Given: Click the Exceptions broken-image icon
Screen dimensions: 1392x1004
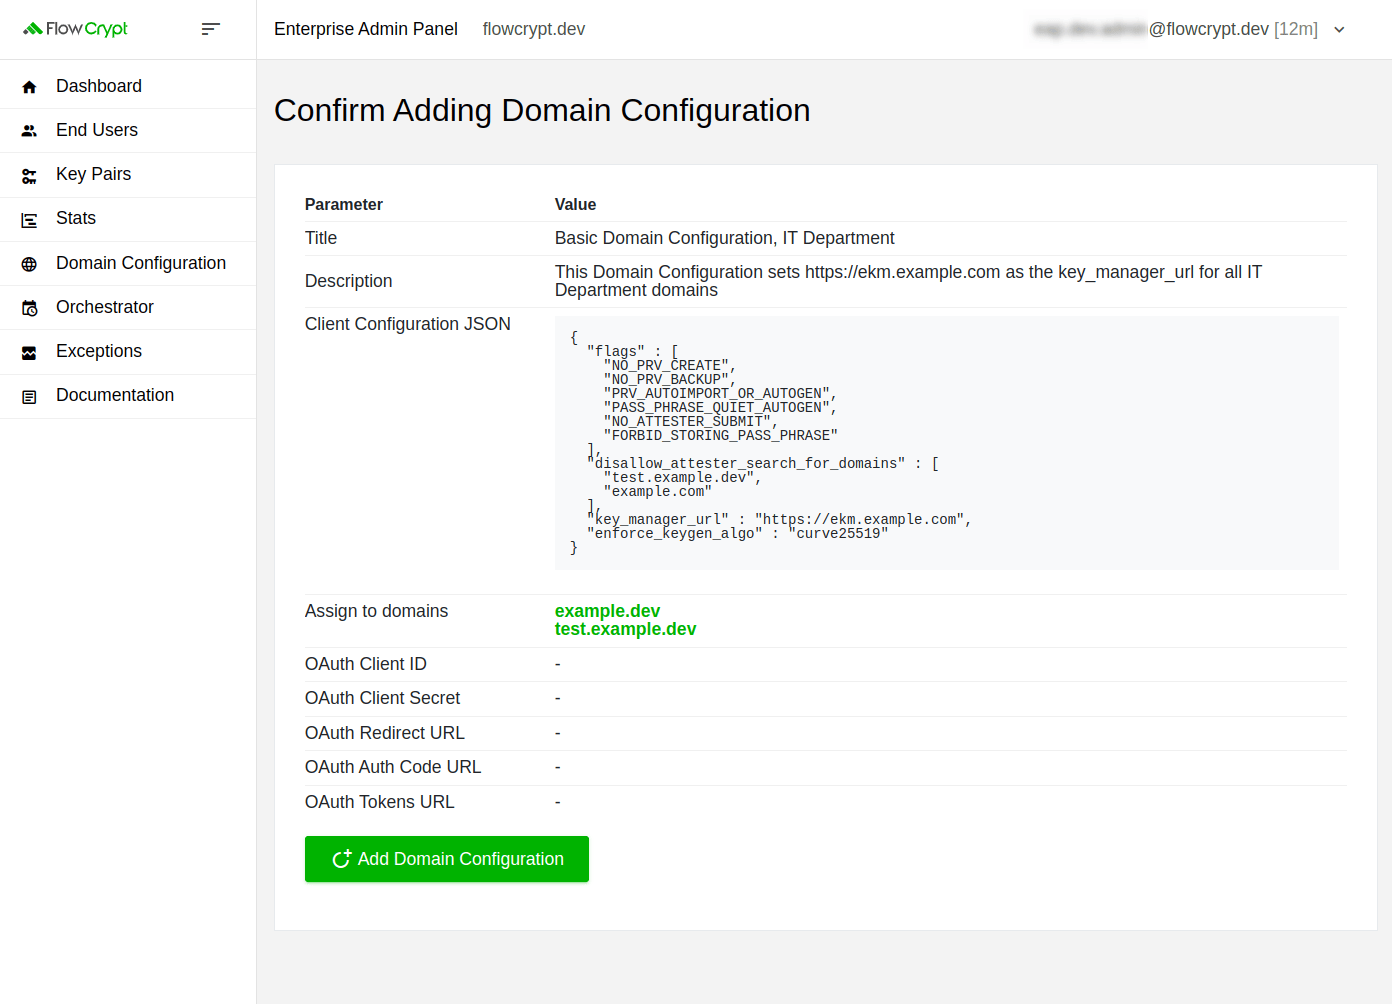Looking at the screenshot, I should coord(29,353).
